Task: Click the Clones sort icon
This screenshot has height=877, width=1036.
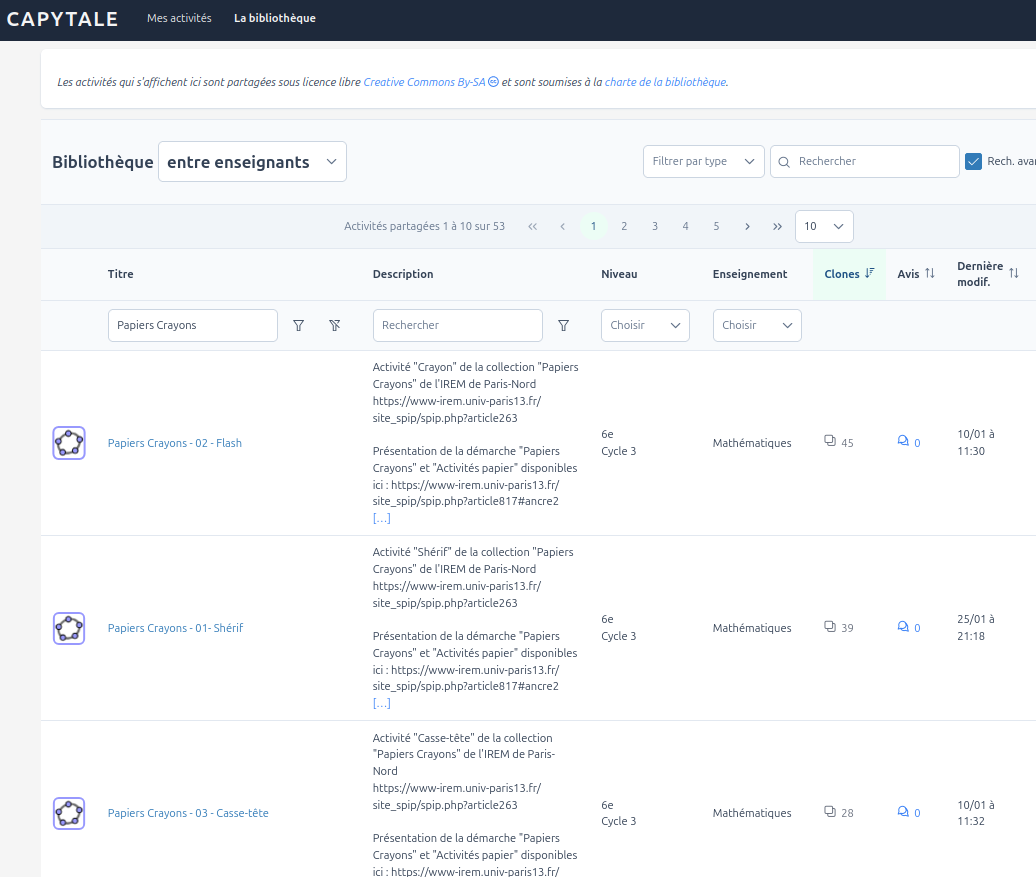Action: (x=870, y=273)
